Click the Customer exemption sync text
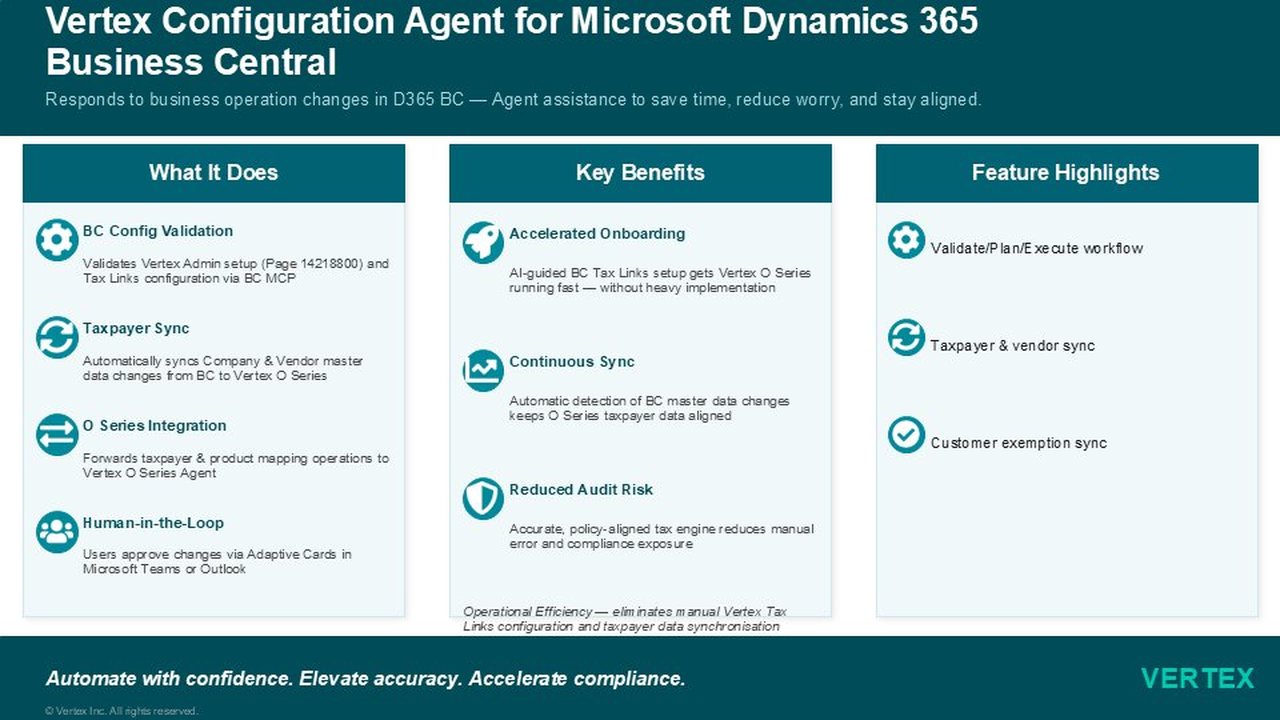The height and width of the screenshot is (720, 1280). pos(1019,443)
